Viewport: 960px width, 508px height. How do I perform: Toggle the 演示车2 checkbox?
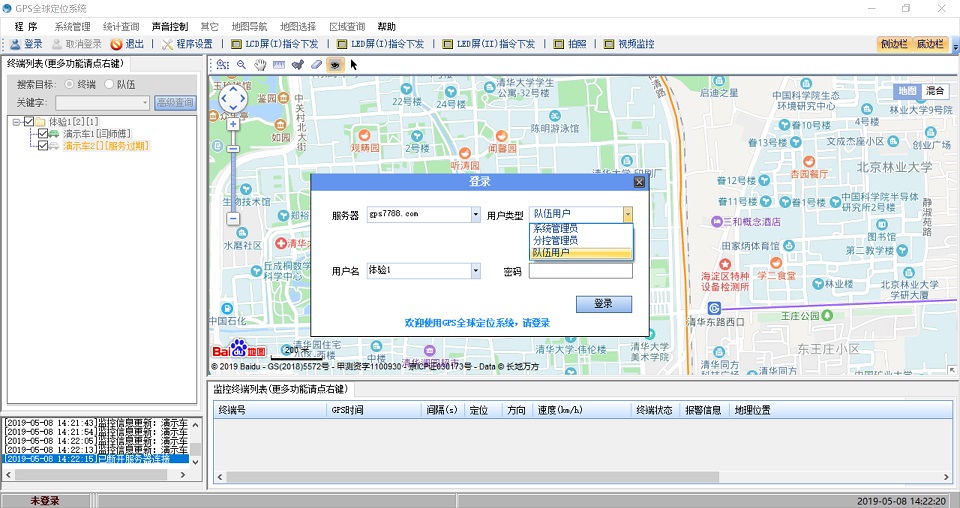pyautogui.click(x=43, y=146)
